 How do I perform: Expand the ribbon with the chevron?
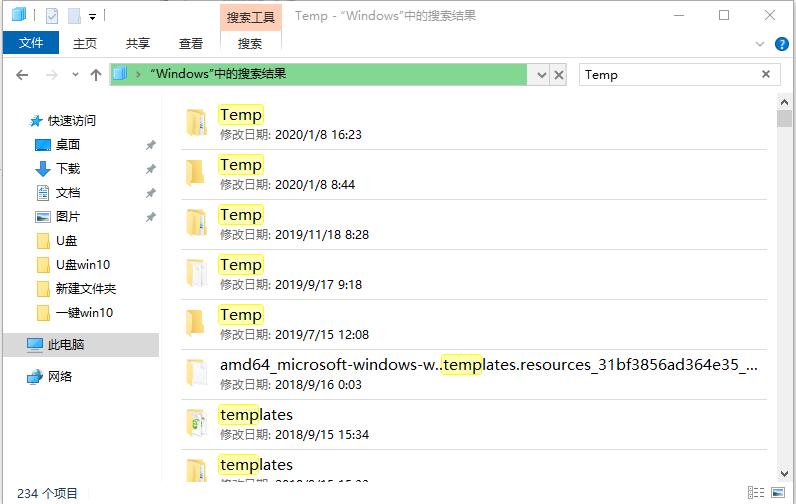pos(760,44)
